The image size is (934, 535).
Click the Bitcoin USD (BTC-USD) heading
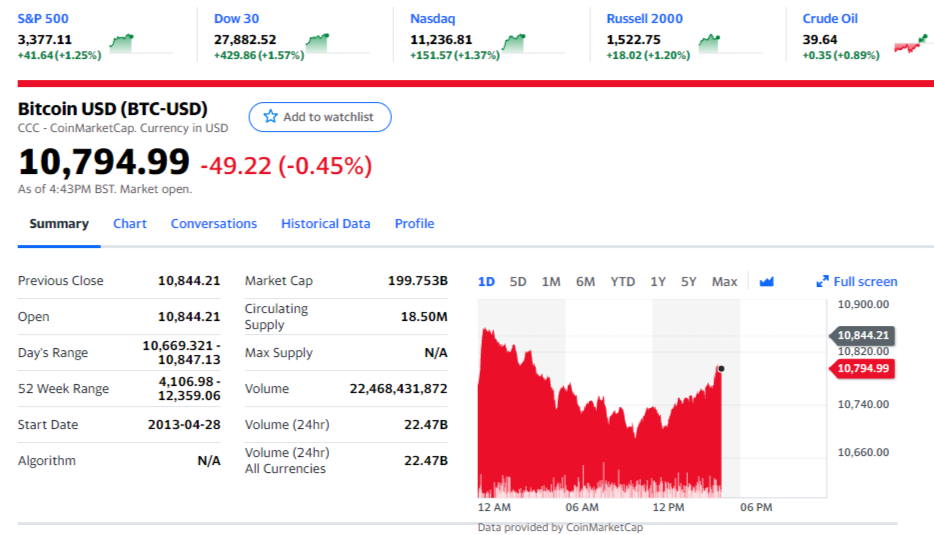pos(113,109)
